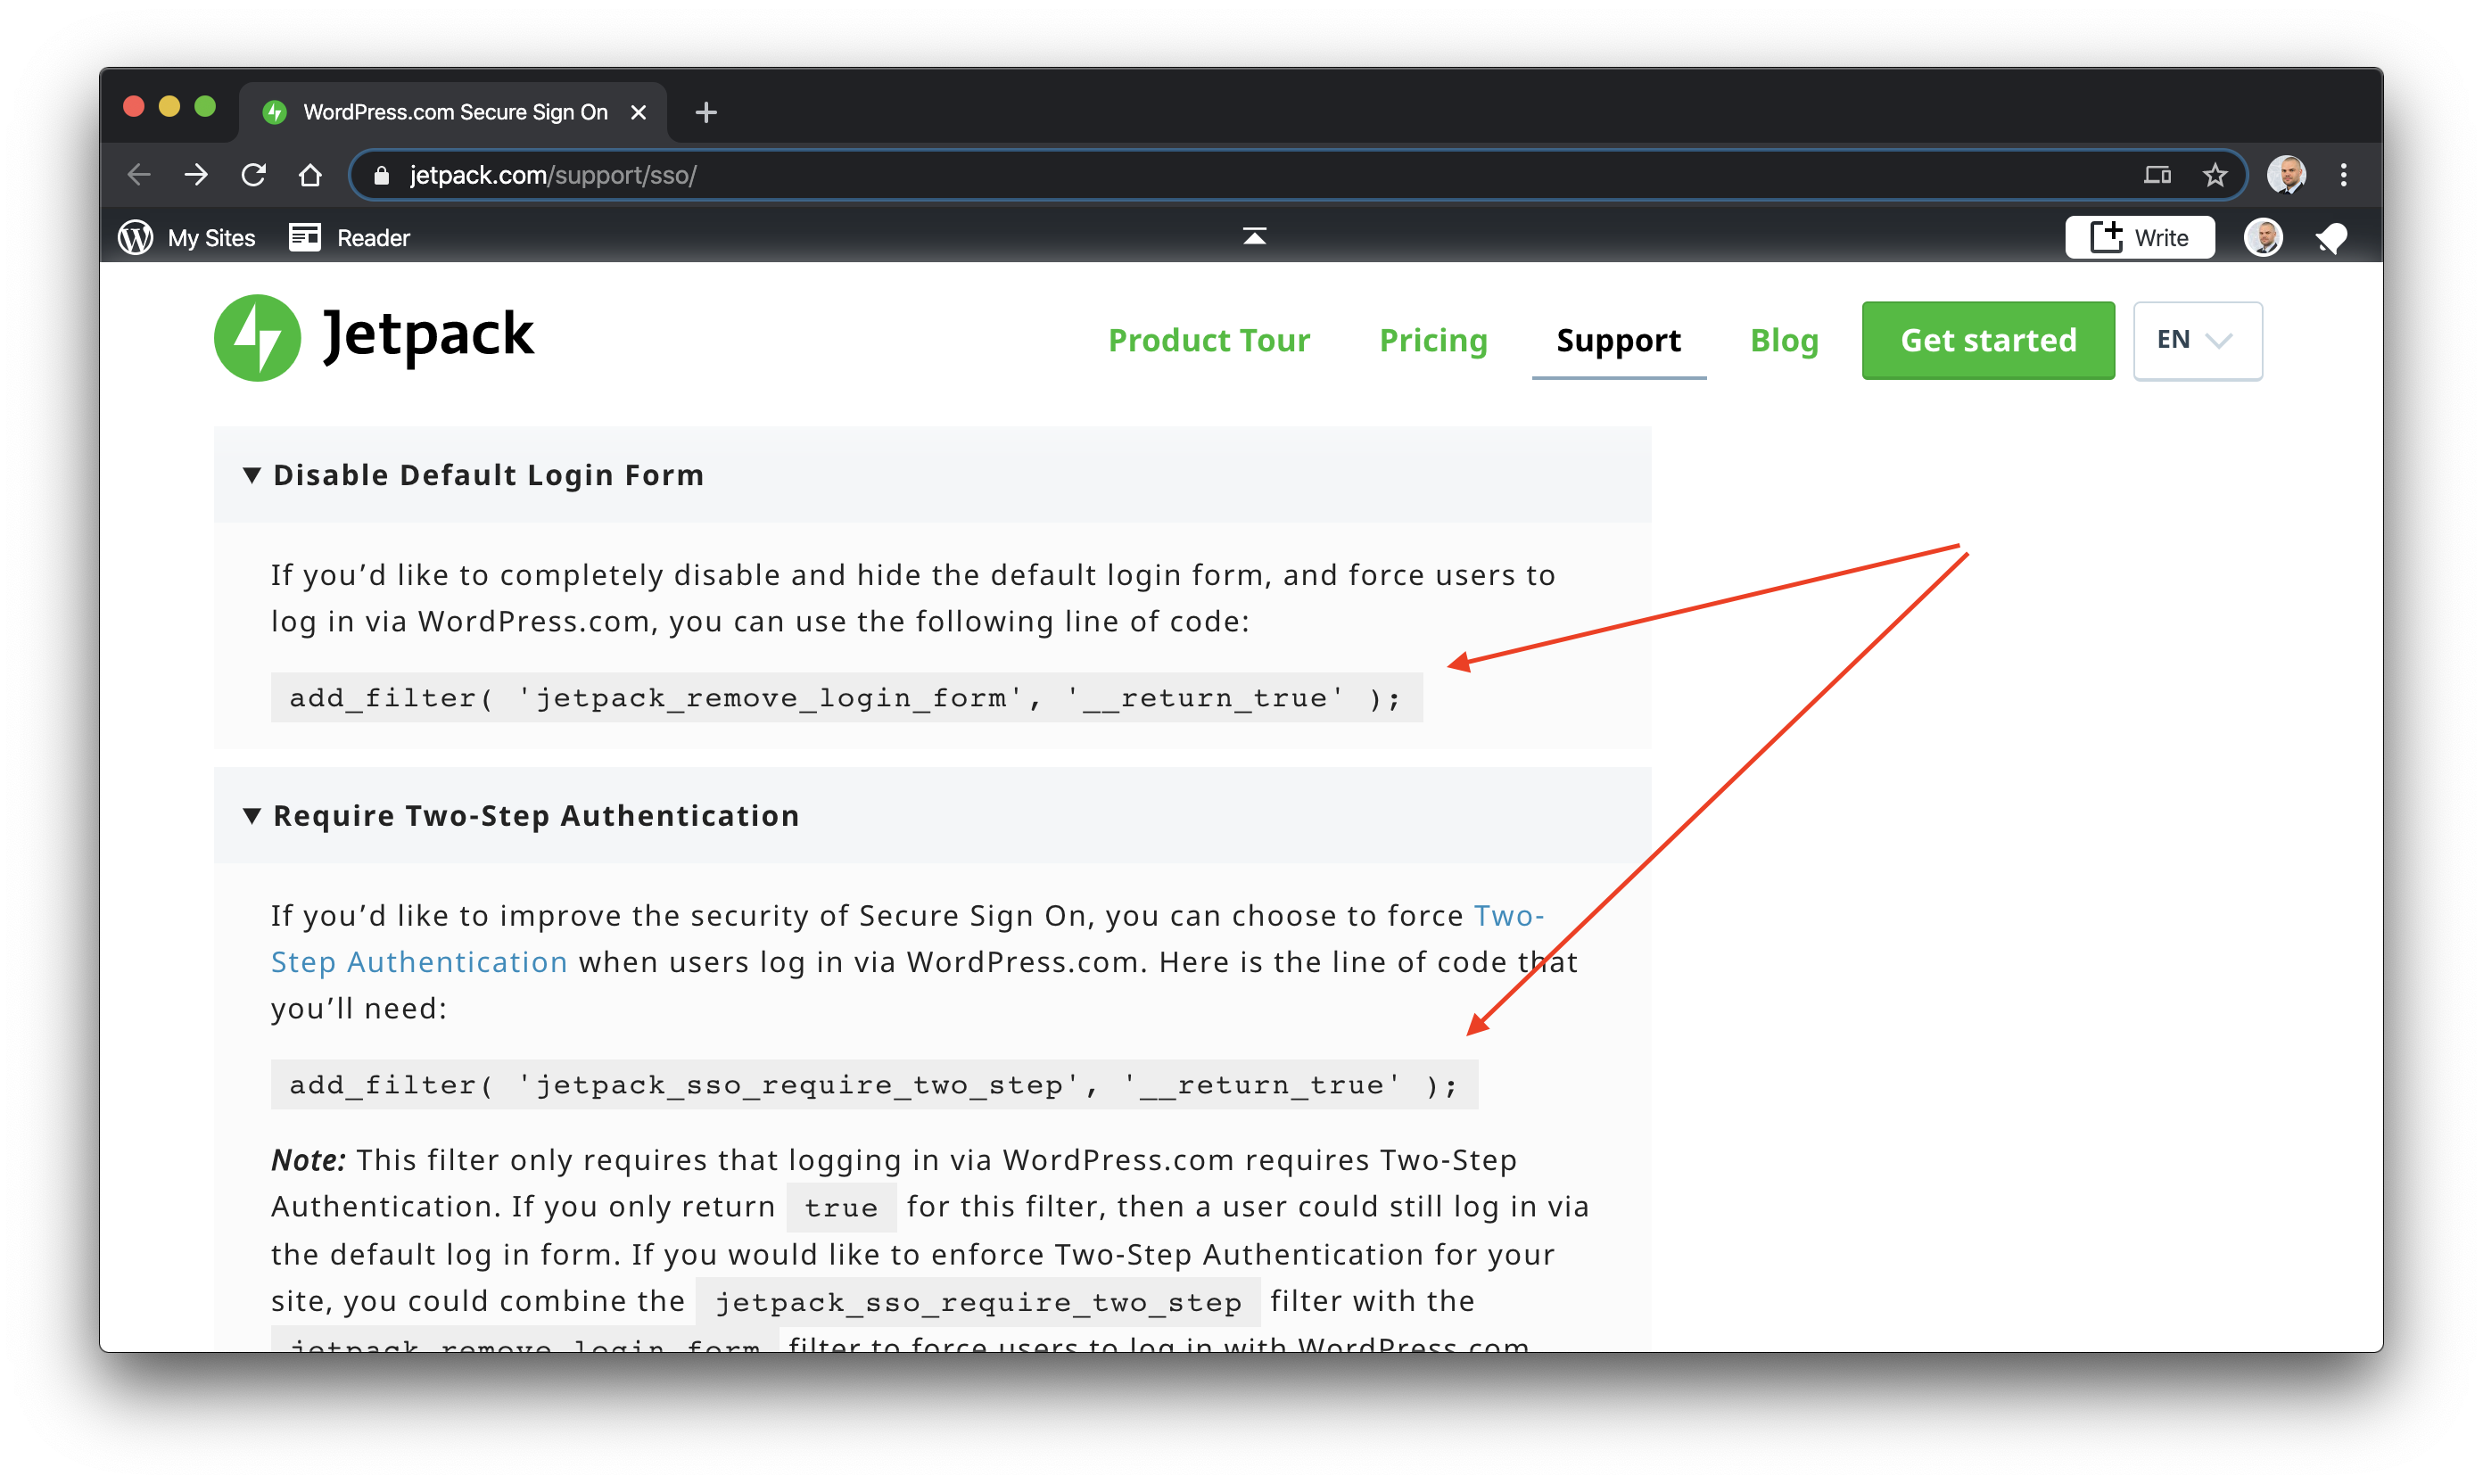The width and height of the screenshot is (2483, 1484).
Task: Click the browser forward arrow
Action: pos(196,175)
